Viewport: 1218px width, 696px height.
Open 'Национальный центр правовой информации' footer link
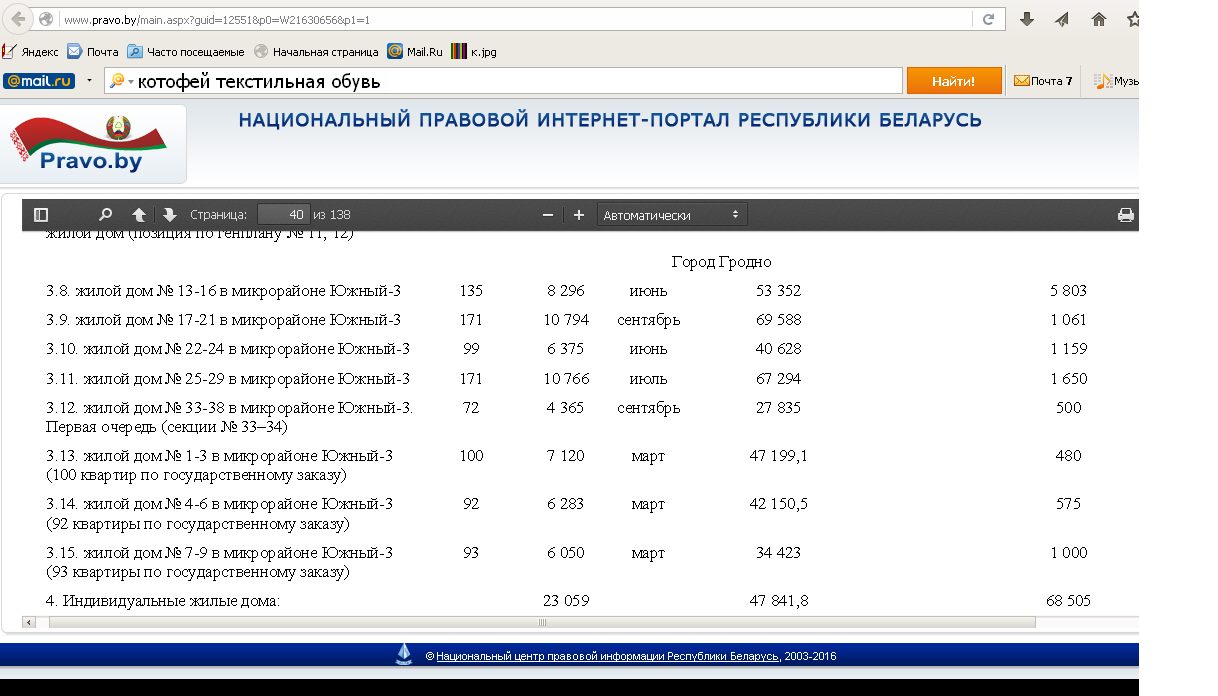tap(607, 656)
